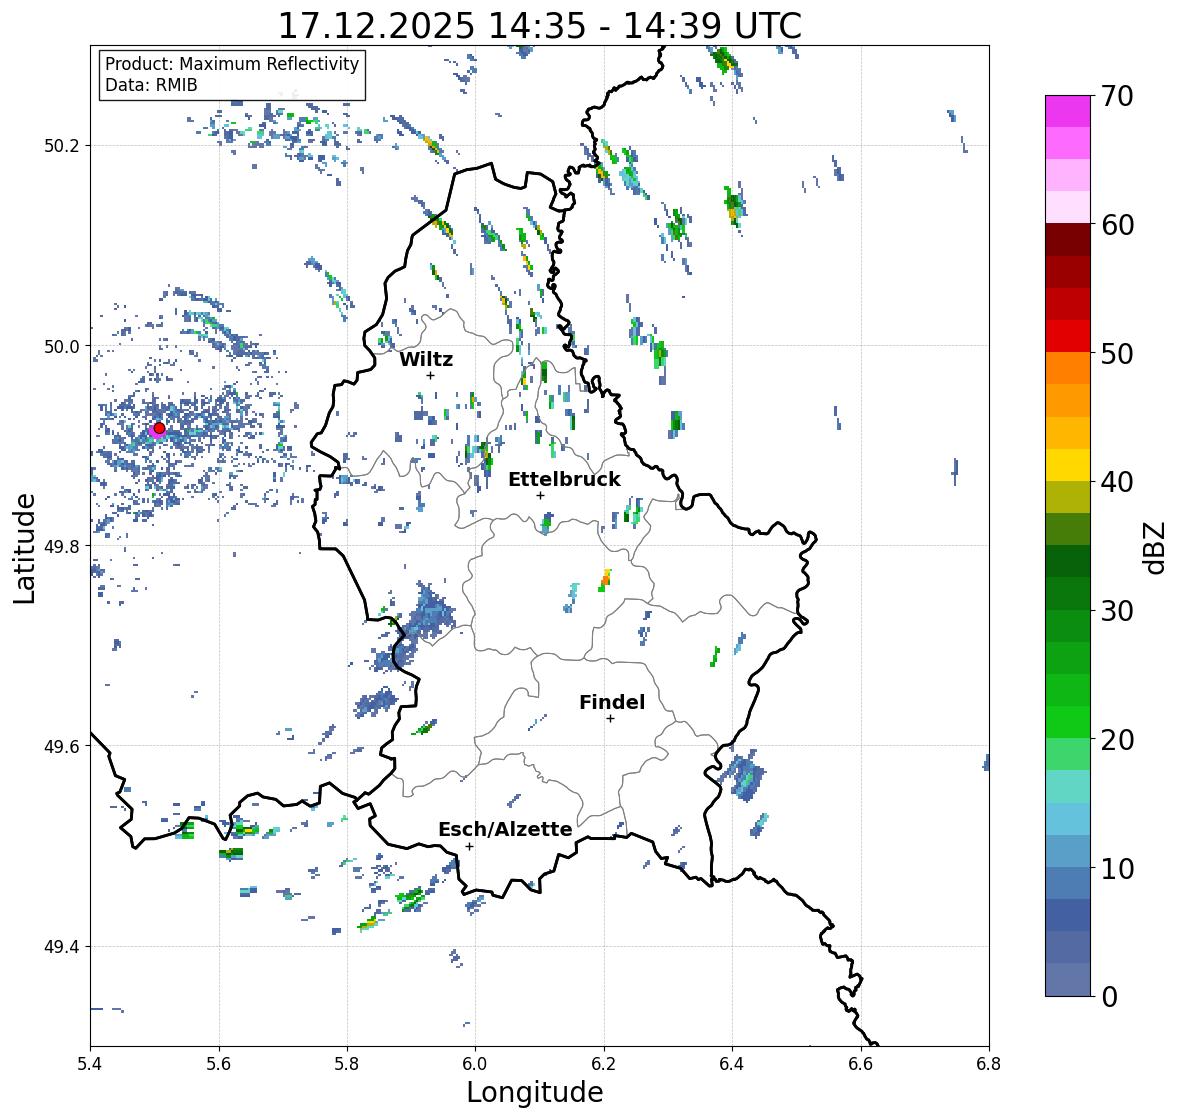
Task: Click the 6.2 longitude tick label
Action: point(604,1064)
